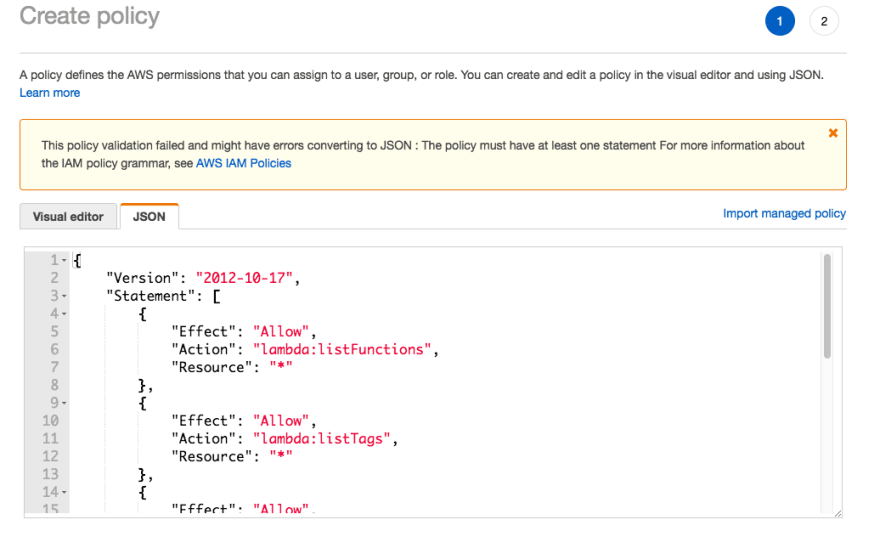Open the AWS IAM Policies link
Image resolution: width=880 pixels, height=548 pixels.
[244, 163]
